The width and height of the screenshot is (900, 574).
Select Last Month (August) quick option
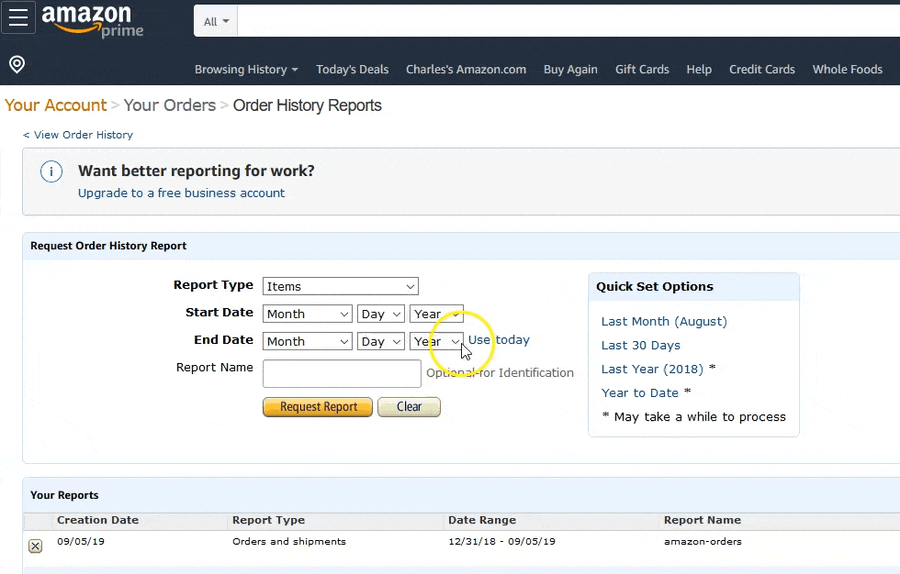(x=664, y=321)
